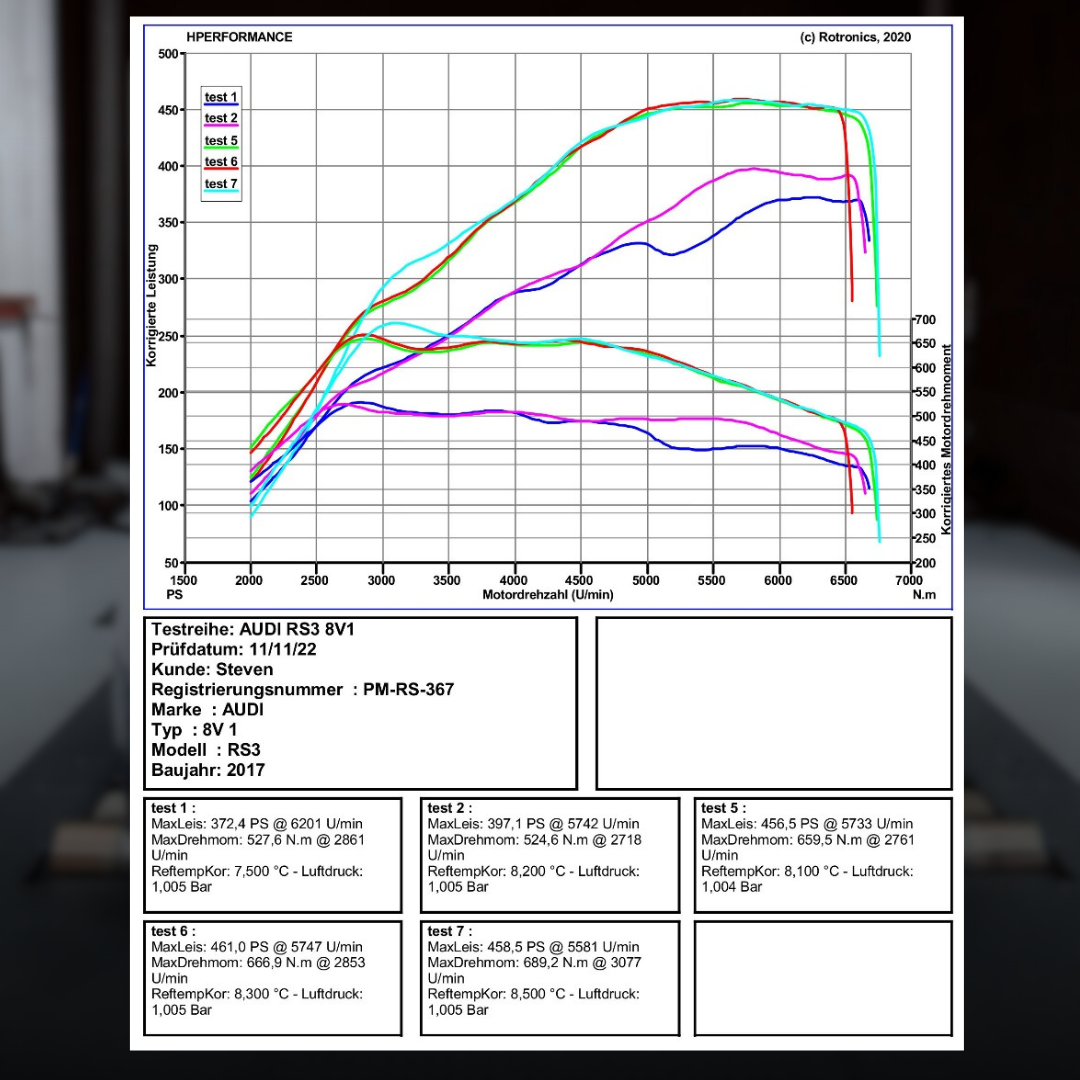1080x1080 pixels.
Task: Click the Baujahr: 2017 line
Action: click(208, 770)
